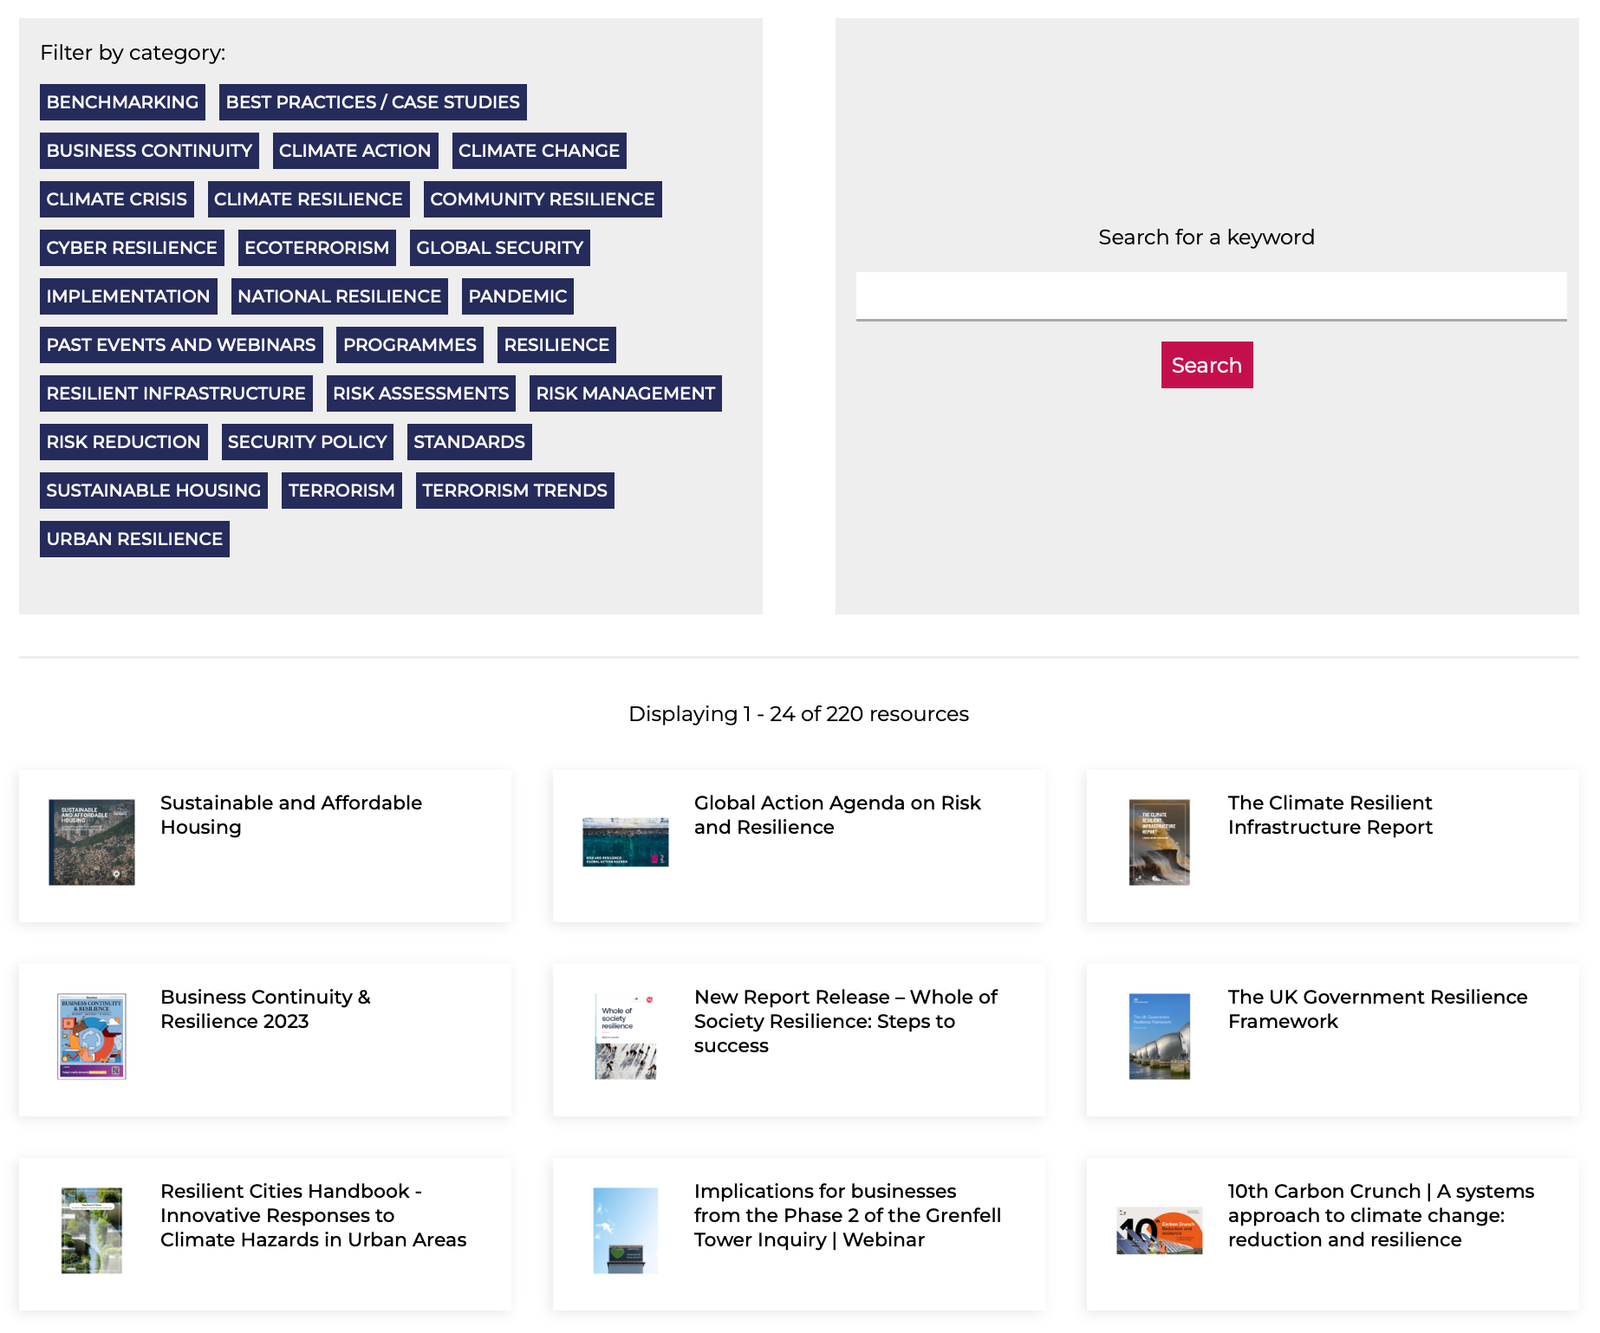This screenshot has width=1600, height=1333.
Task: Apply the CYBER RESILIENCE category filter
Action: (x=130, y=247)
